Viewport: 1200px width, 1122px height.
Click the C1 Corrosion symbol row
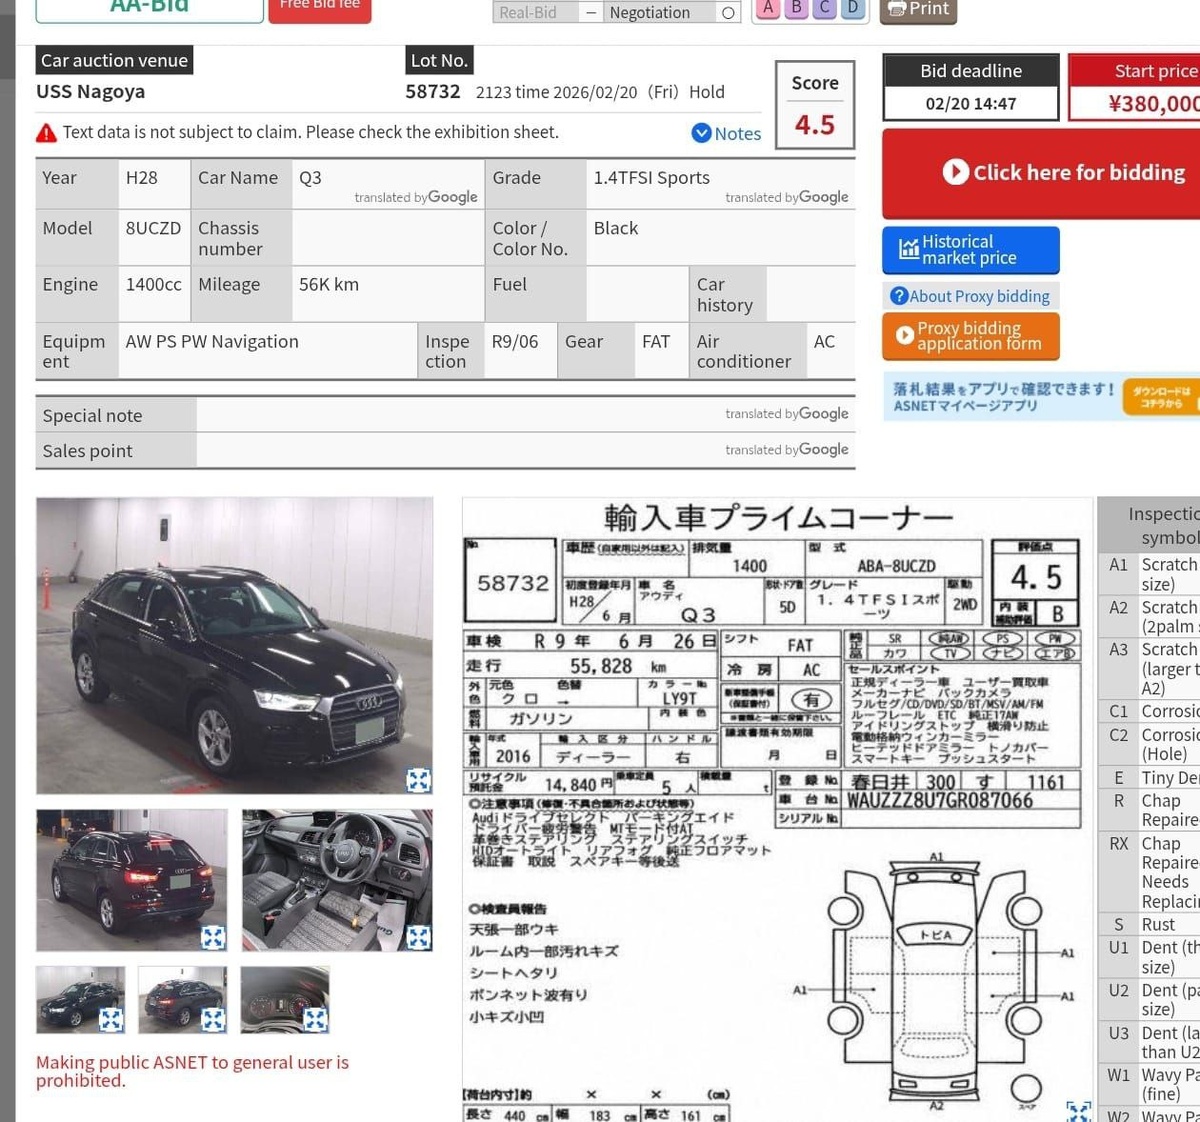(x=1149, y=711)
